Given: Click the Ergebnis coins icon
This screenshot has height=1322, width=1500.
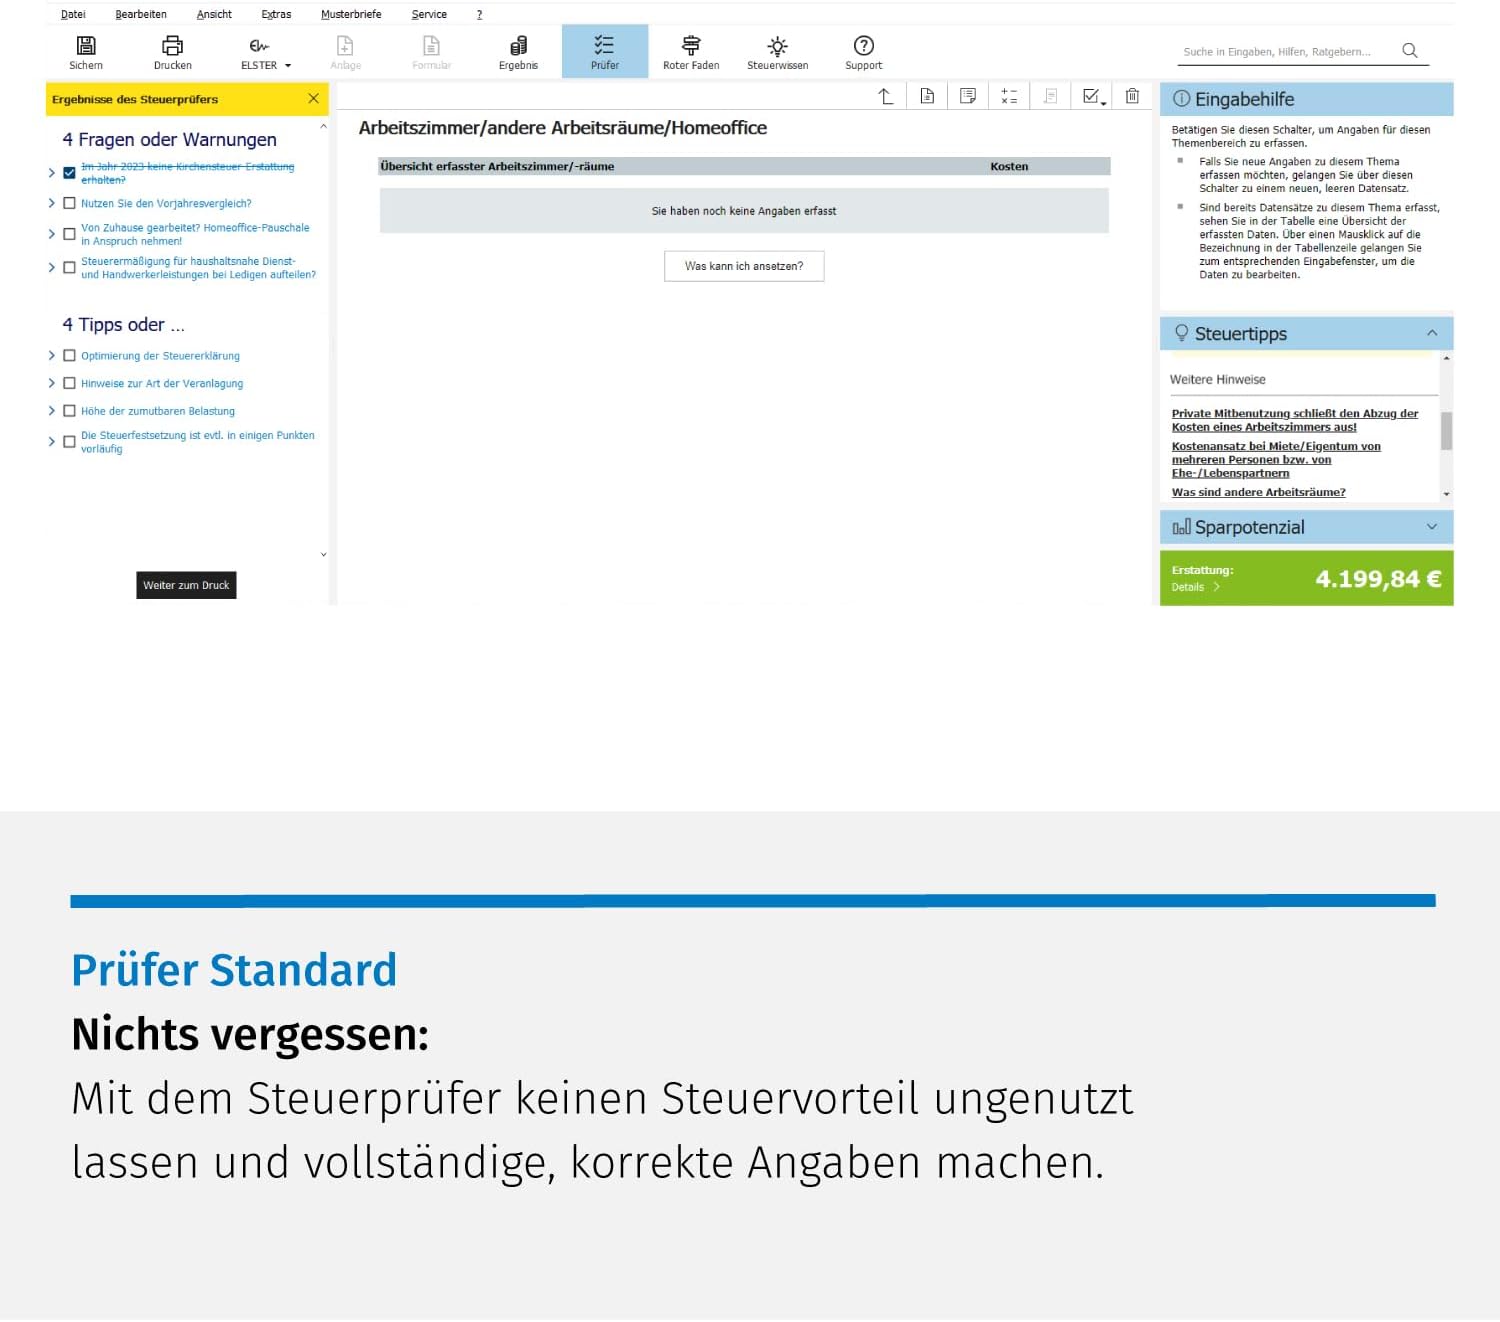Looking at the screenshot, I should click(518, 46).
